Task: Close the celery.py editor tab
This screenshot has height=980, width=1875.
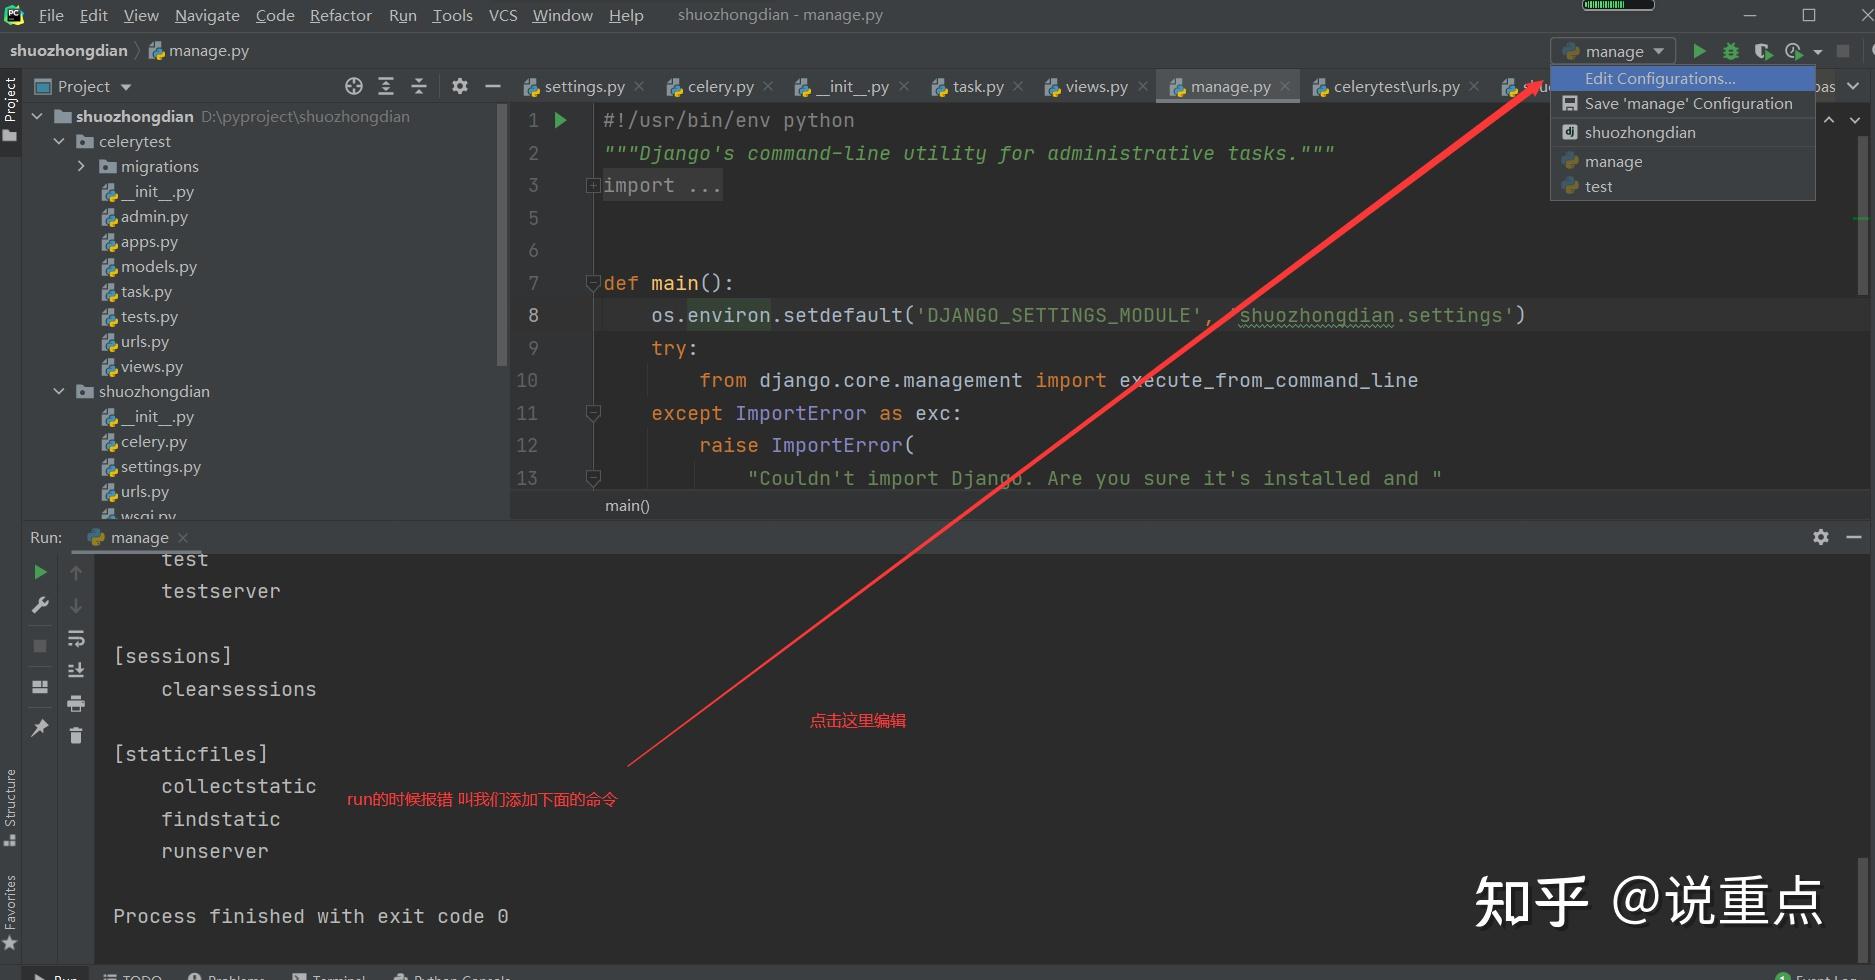Action: (x=768, y=87)
